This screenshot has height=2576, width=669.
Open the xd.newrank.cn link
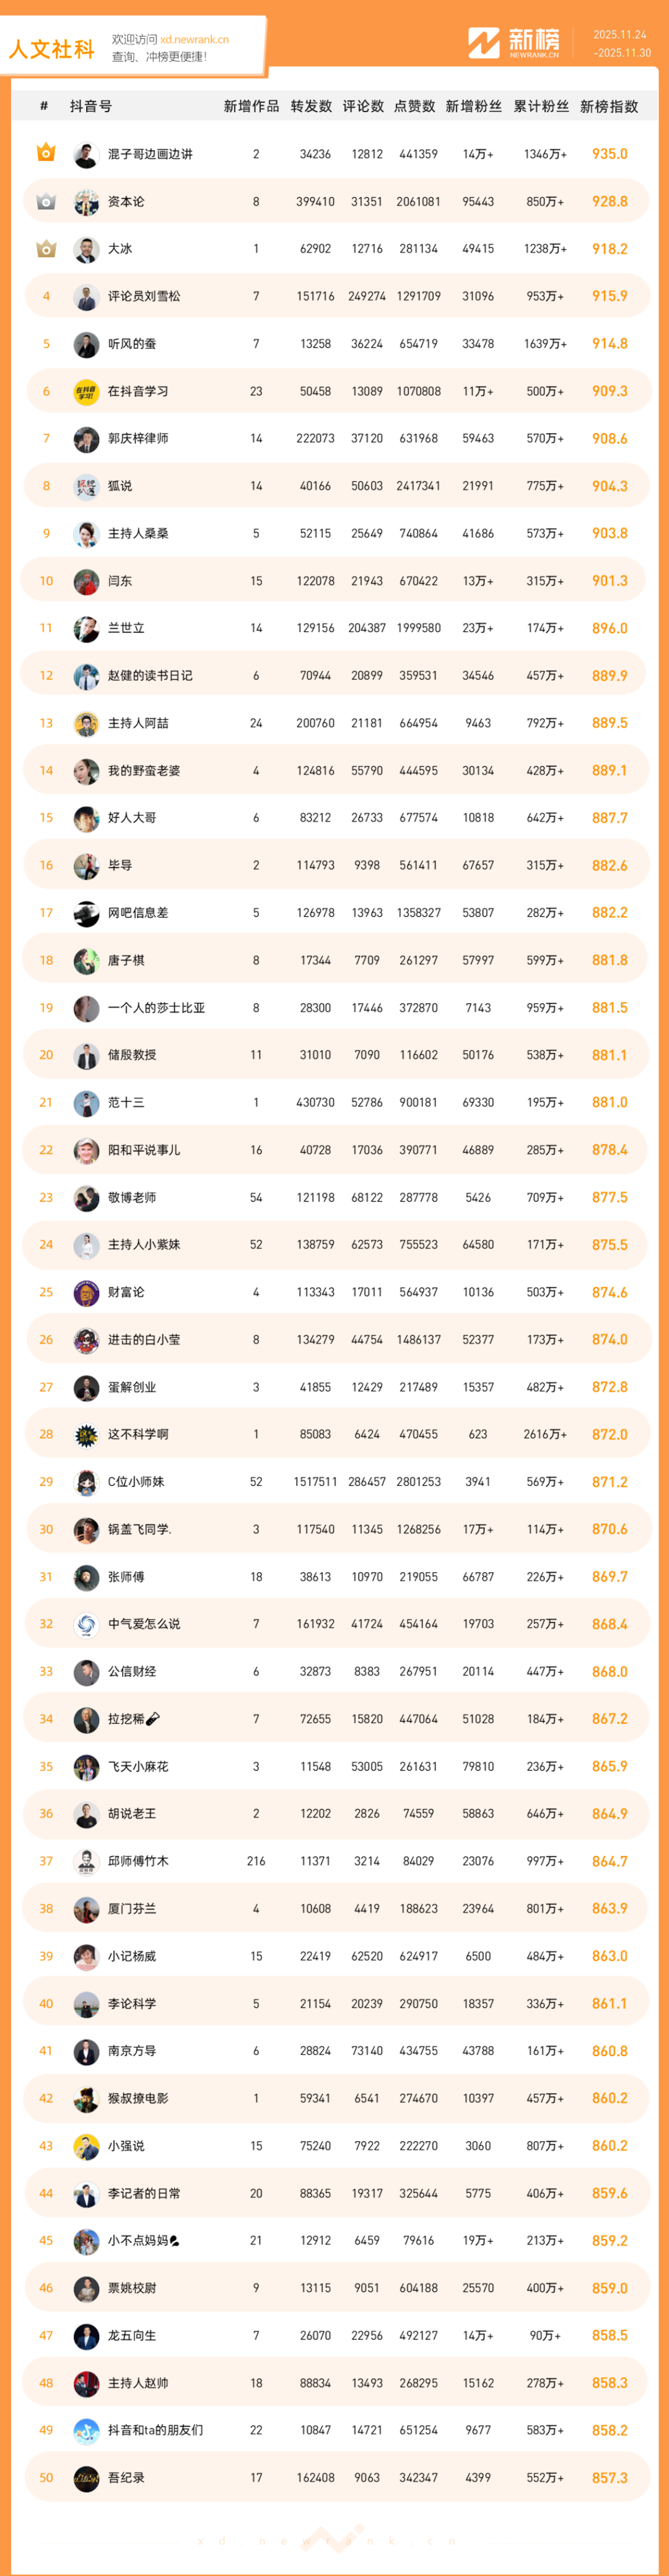(194, 40)
